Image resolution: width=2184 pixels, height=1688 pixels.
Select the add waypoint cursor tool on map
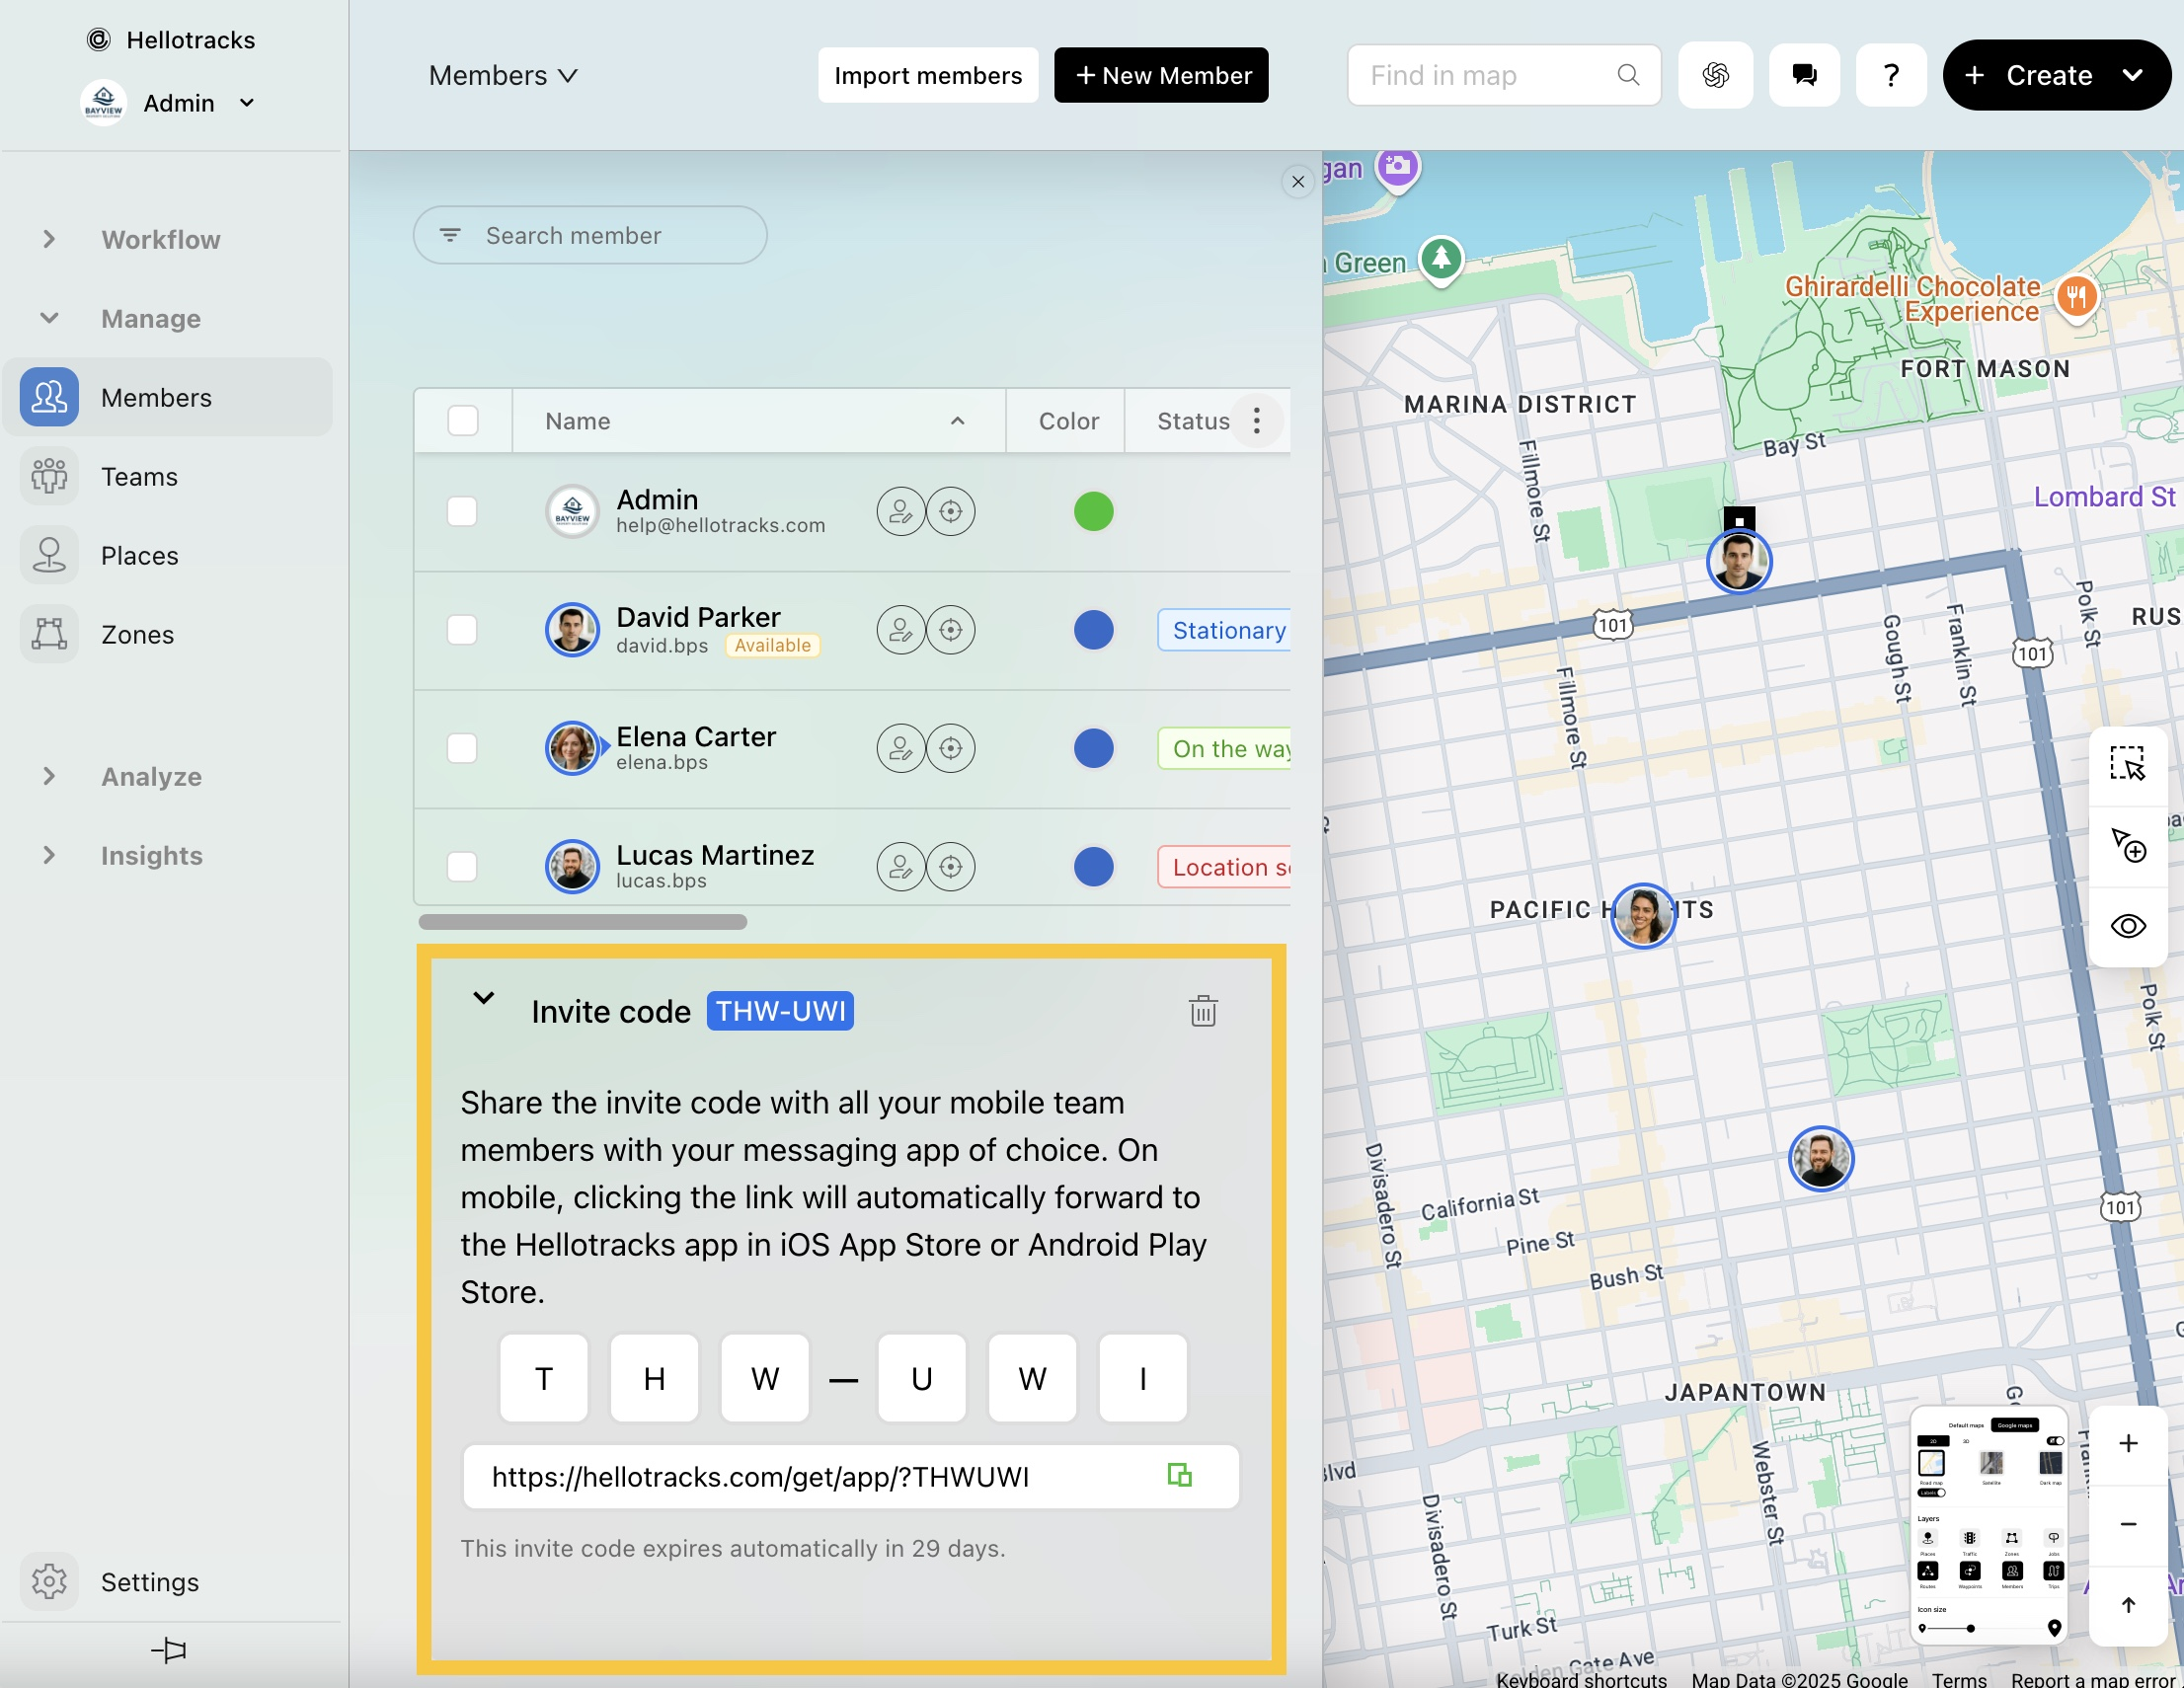(2127, 845)
